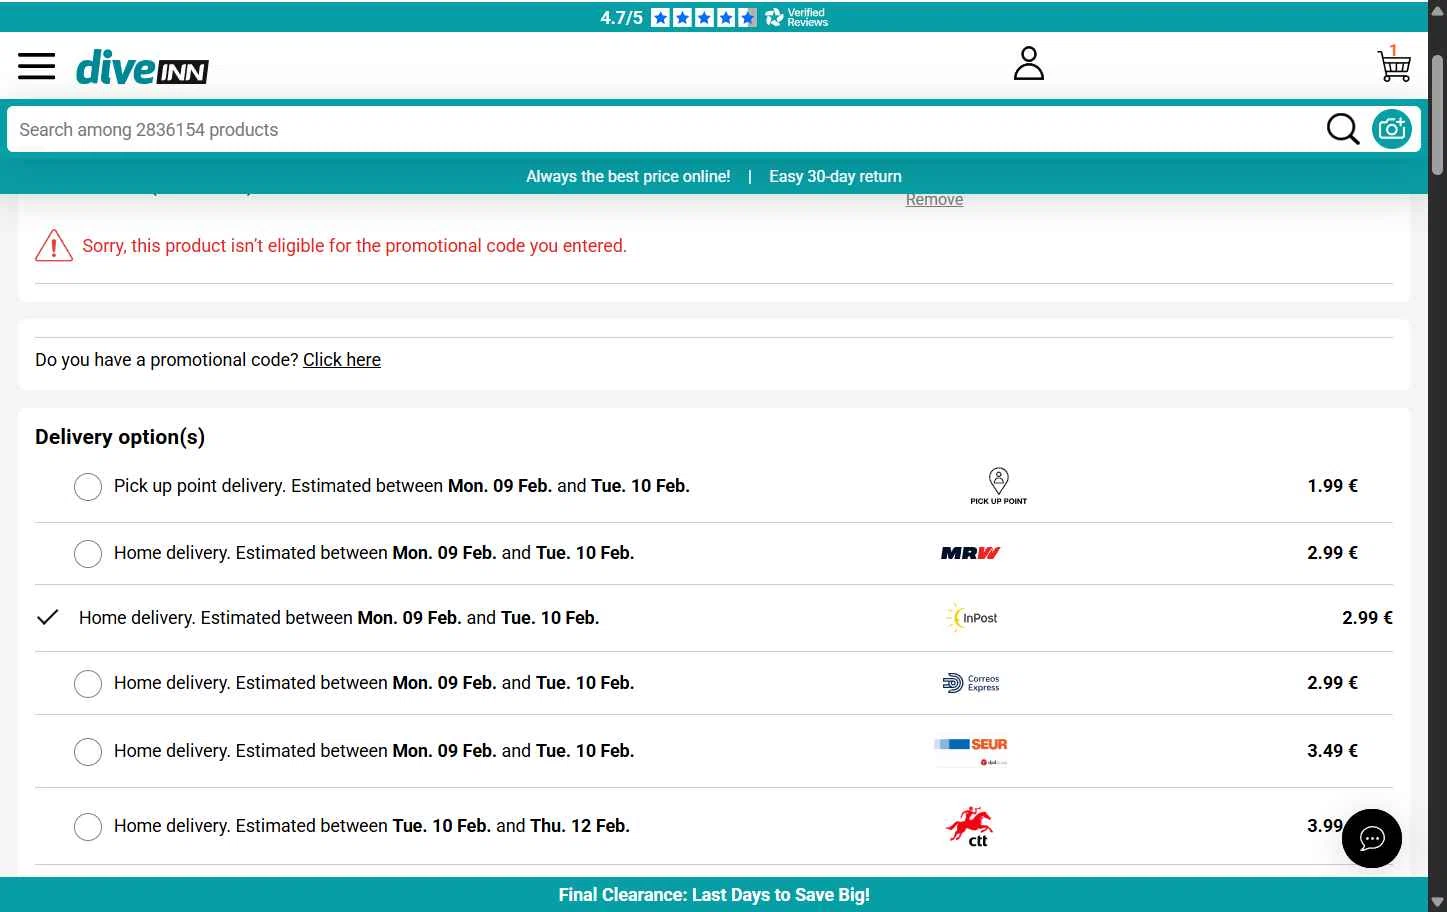Click the Remove link
This screenshot has height=912, width=1447.
coord(934,200)
